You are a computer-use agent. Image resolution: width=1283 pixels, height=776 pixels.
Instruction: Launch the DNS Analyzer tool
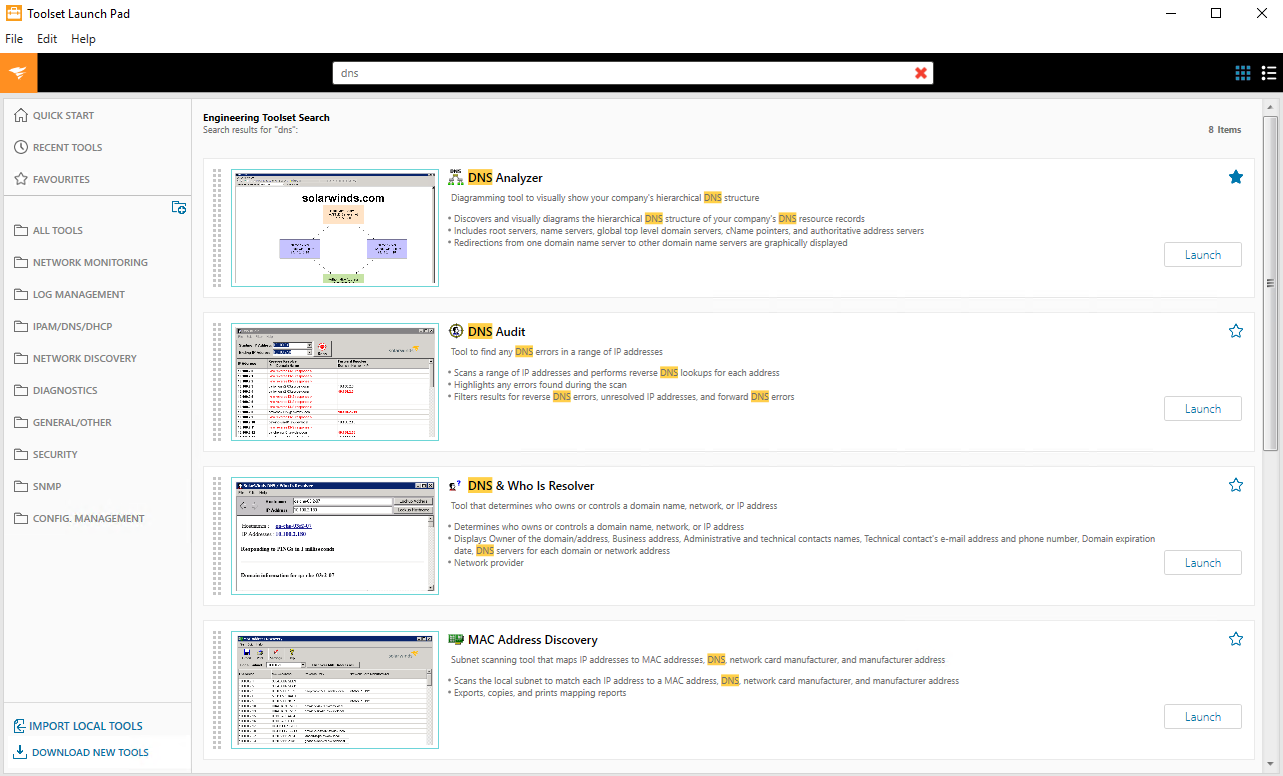1202,255
